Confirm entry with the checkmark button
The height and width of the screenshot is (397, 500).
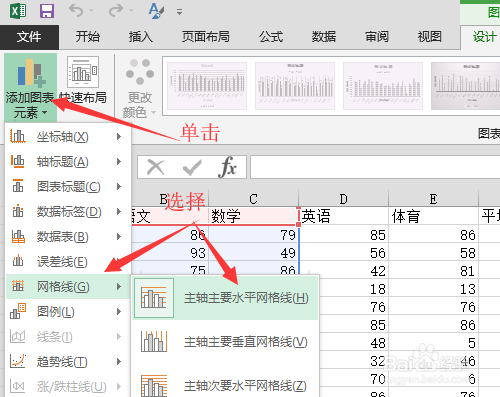(x=192, y=168)
